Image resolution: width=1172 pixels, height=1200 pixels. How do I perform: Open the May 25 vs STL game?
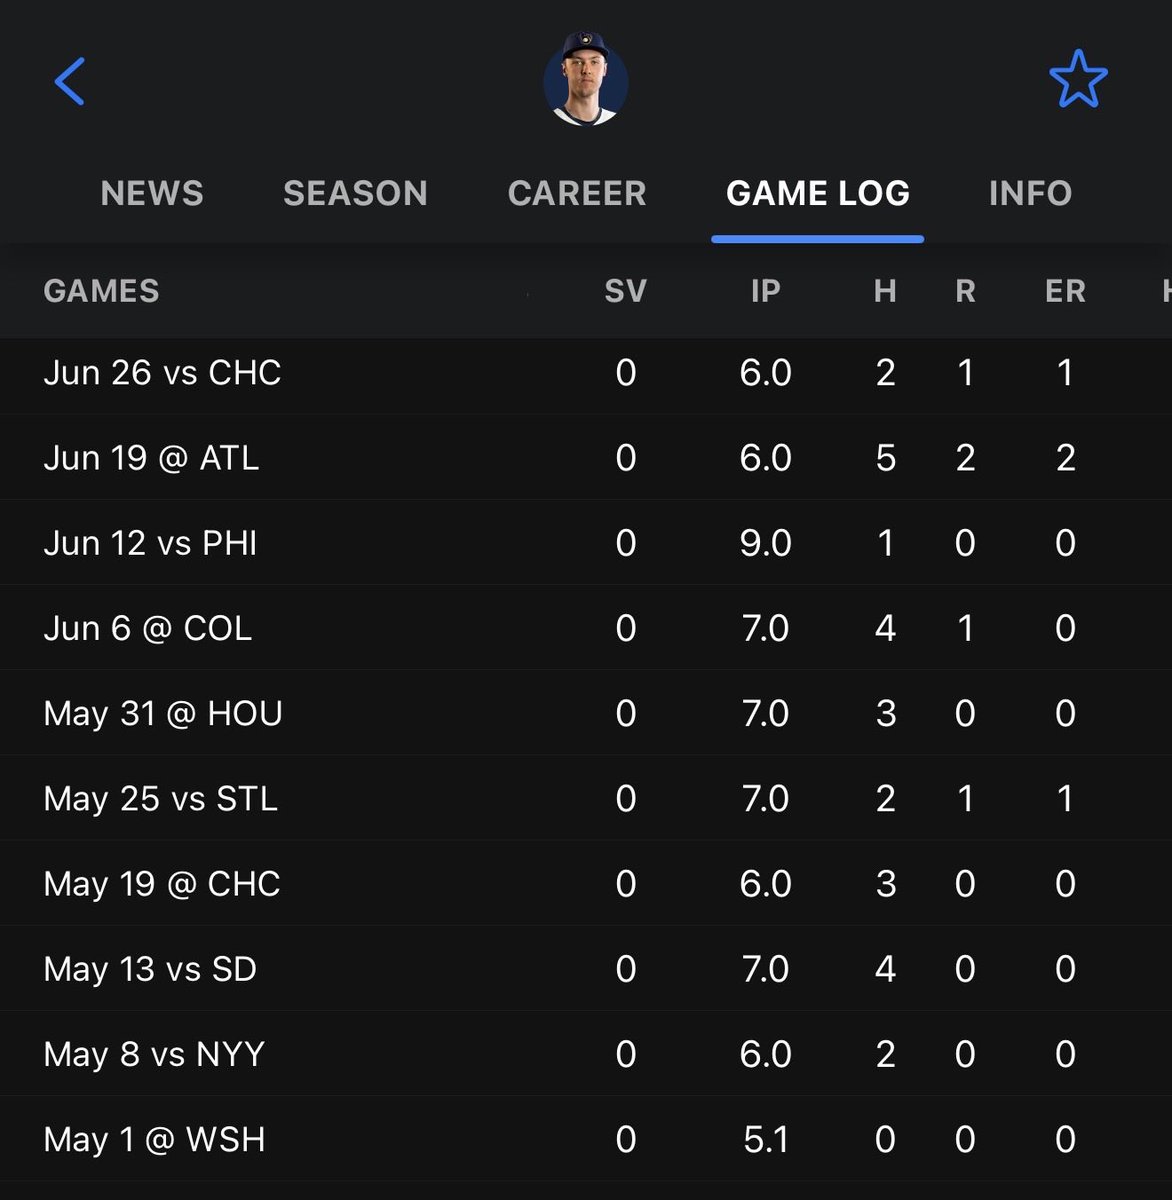586,798
